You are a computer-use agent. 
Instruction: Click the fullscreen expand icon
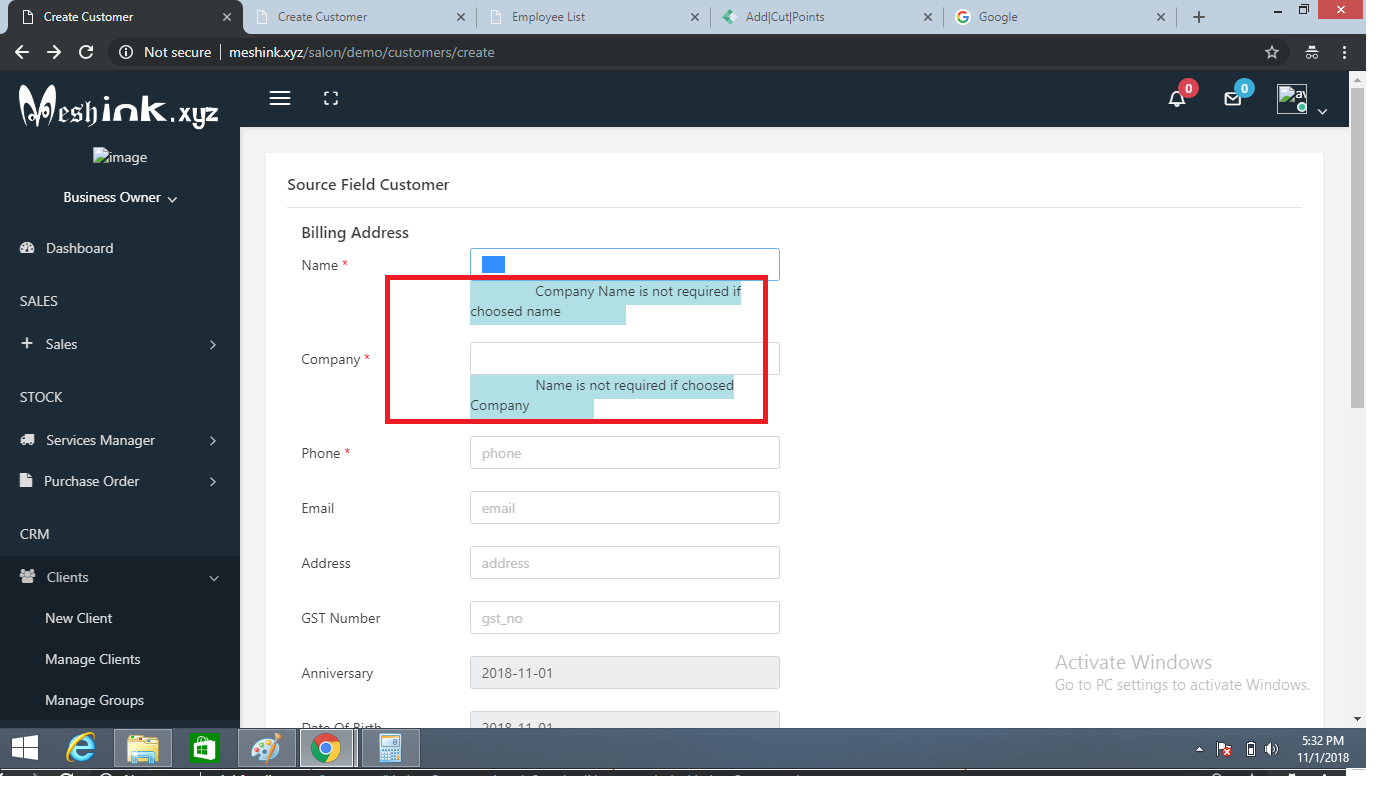click(331, 98)
